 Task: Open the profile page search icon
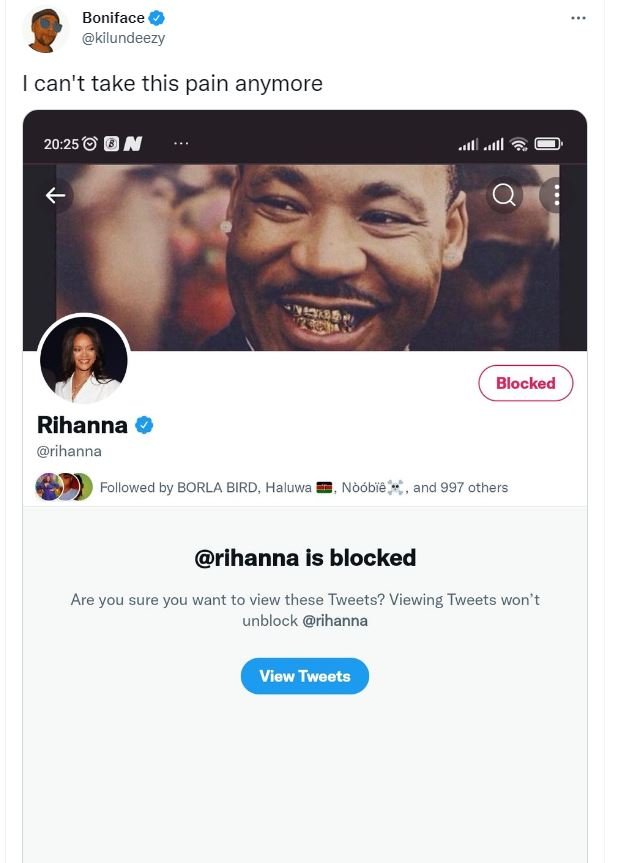[x=504, y=195]
